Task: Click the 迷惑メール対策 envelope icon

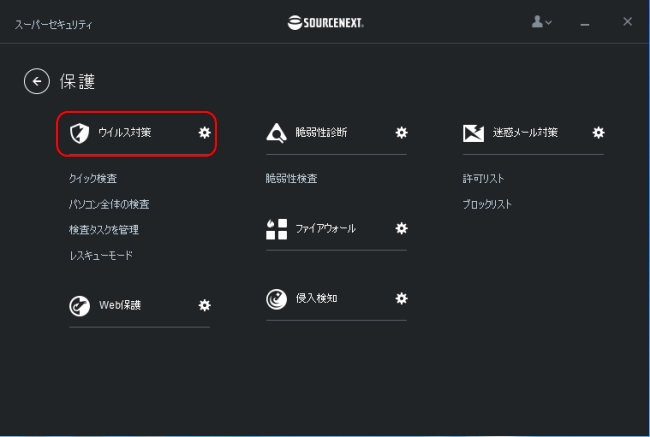Action: [473, 133]
